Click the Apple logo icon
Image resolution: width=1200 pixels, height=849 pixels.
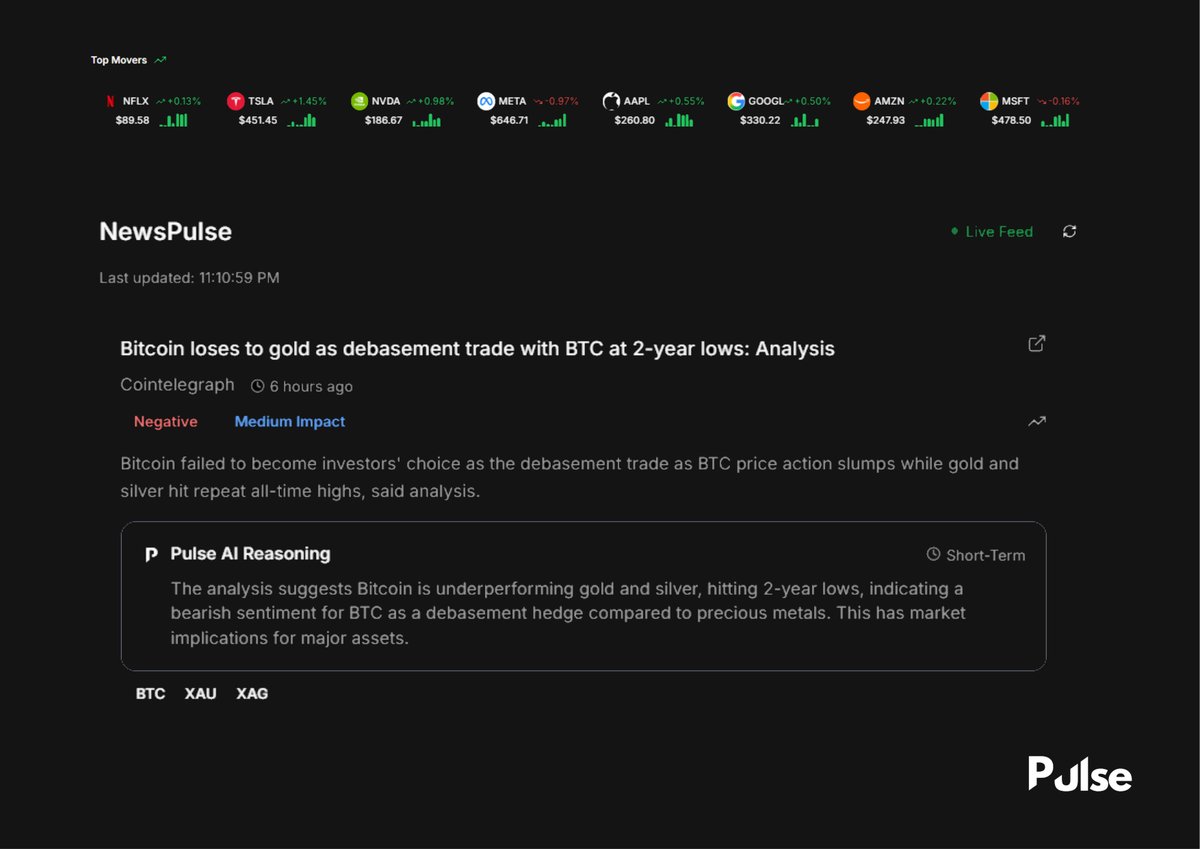click(x=611, y=101)
